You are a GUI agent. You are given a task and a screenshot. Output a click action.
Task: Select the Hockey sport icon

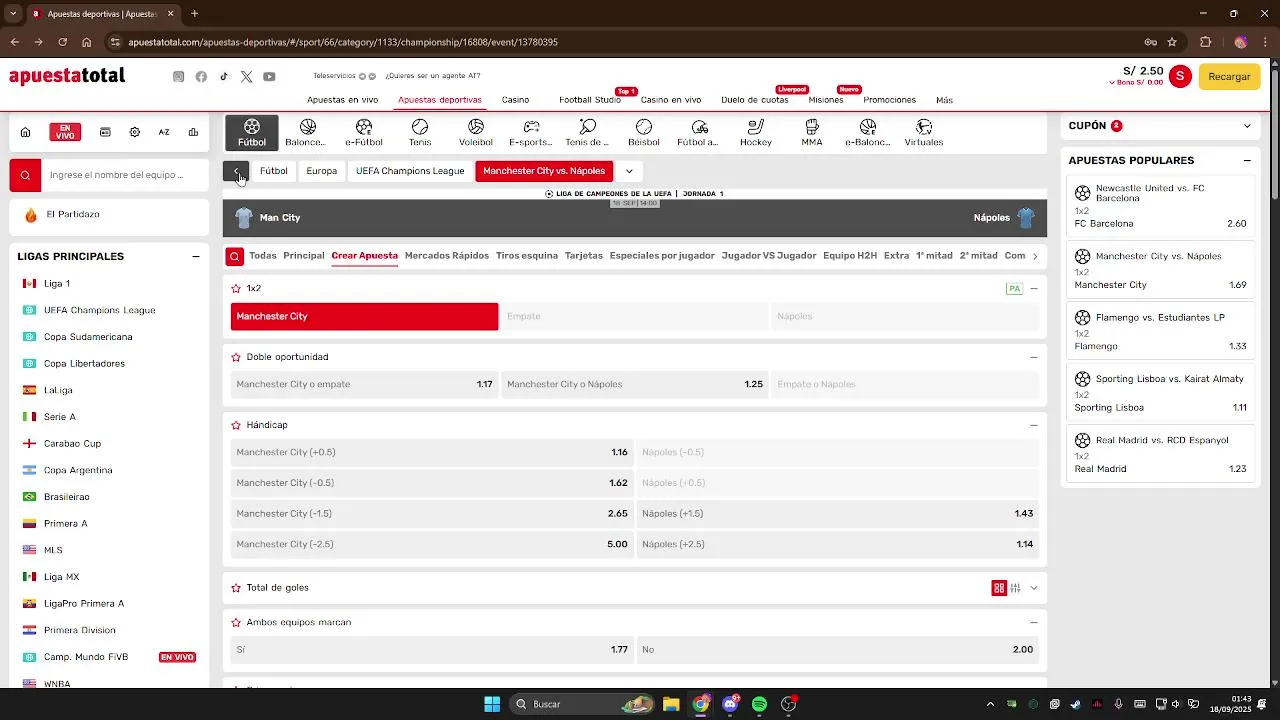(756, 133)
